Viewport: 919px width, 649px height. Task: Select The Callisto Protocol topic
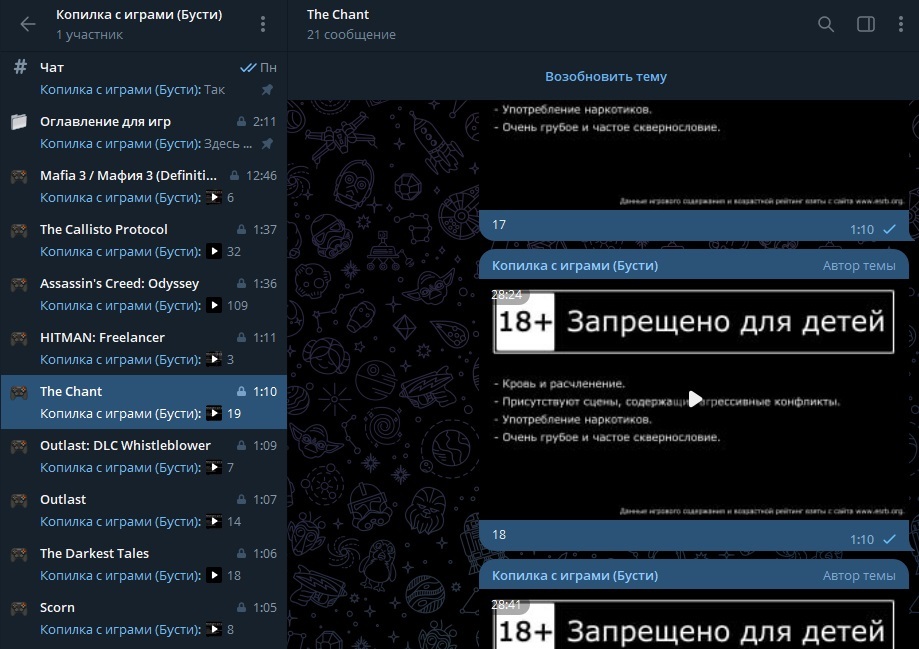coord(144,240)
